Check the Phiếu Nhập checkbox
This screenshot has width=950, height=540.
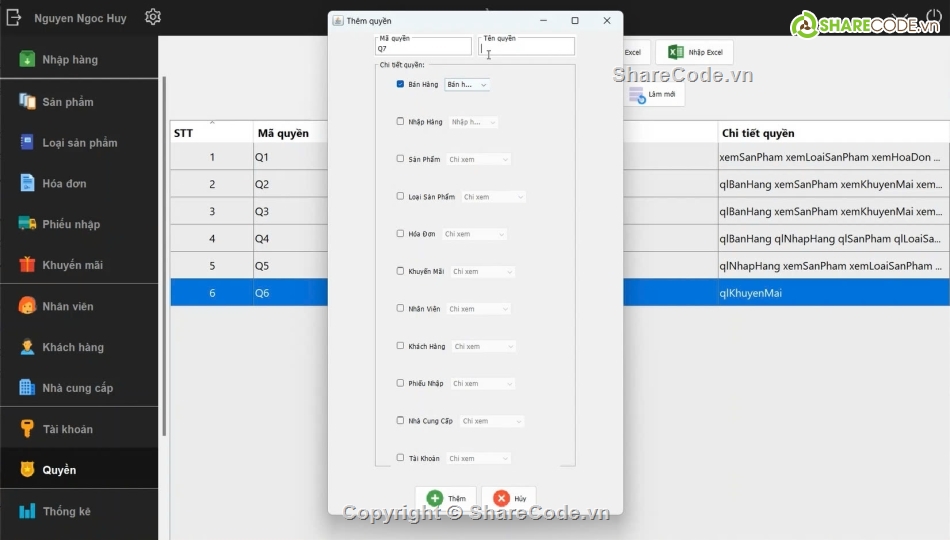pos(400,383)
